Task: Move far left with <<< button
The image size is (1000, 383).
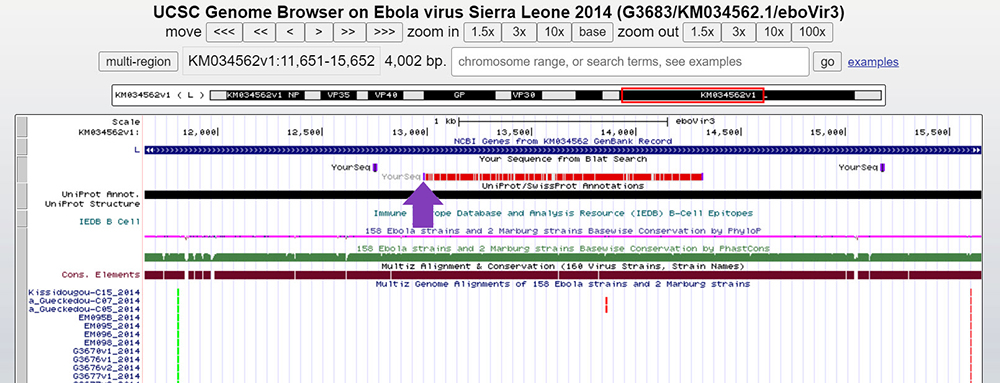Action: pyautogui.click(x=224, y=33)
